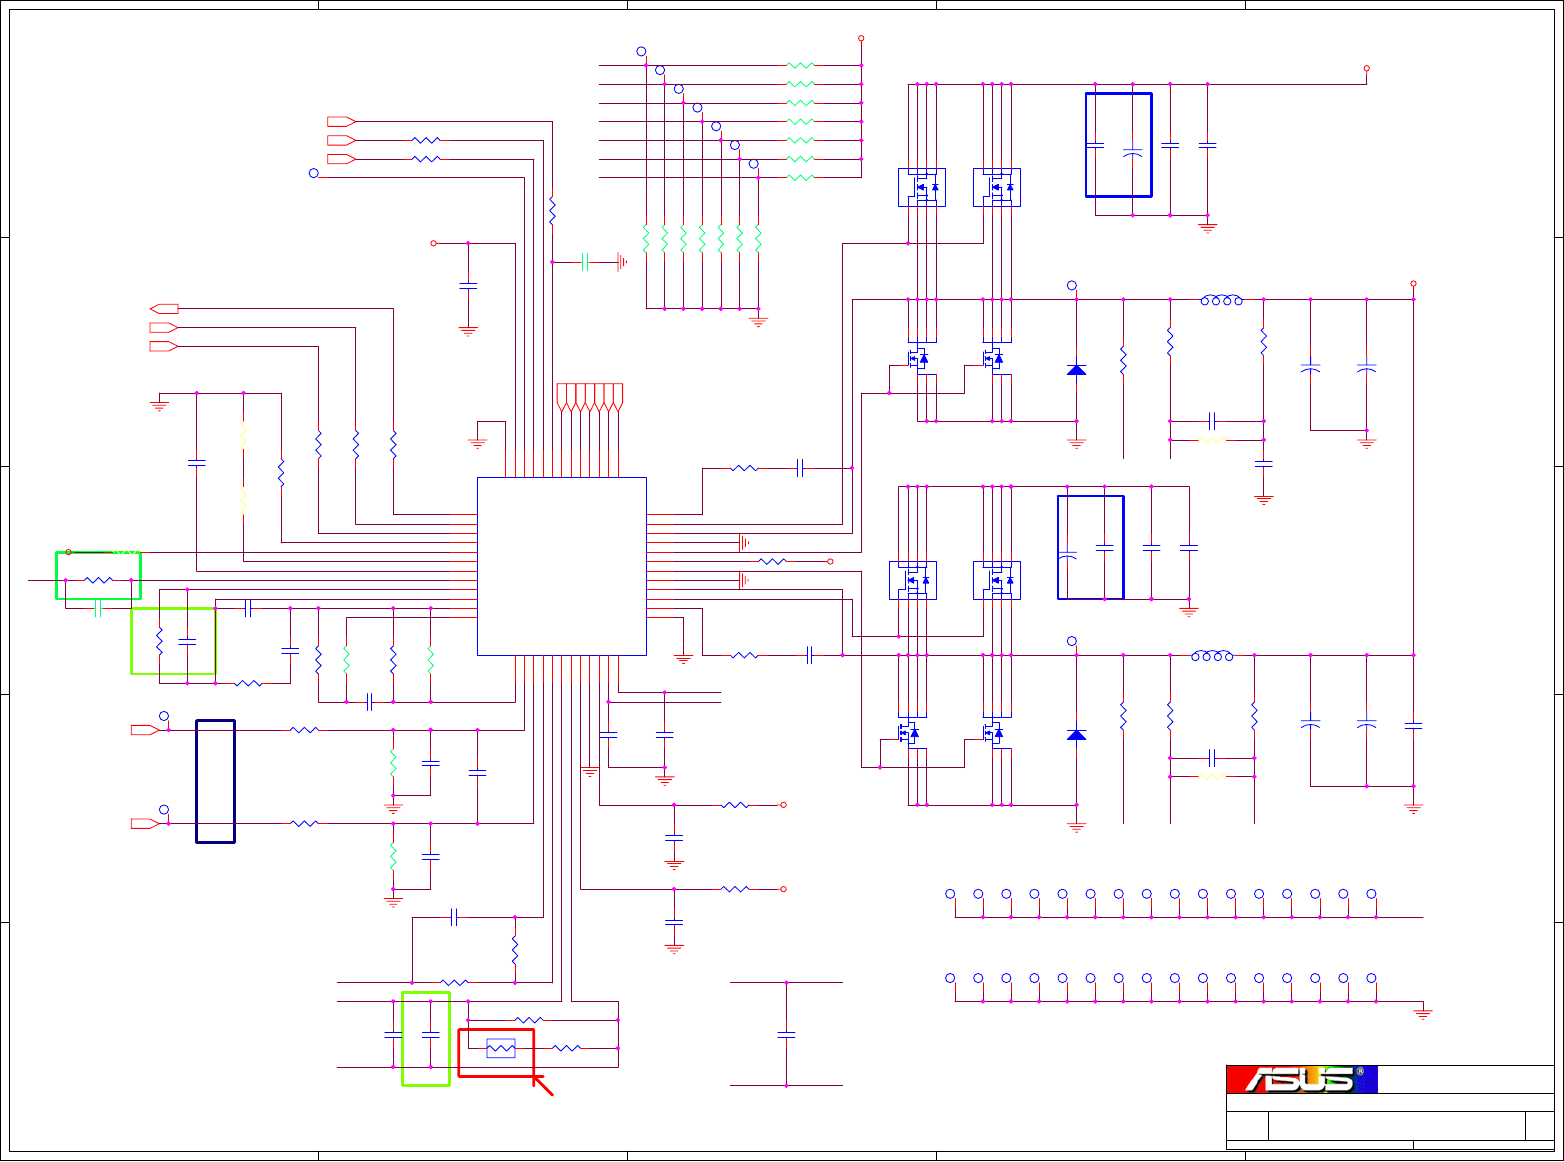Viewport: 1564px width, 1162px height.
Task: Select blue resistor inside leftmost green box
Action: [98, 580]
